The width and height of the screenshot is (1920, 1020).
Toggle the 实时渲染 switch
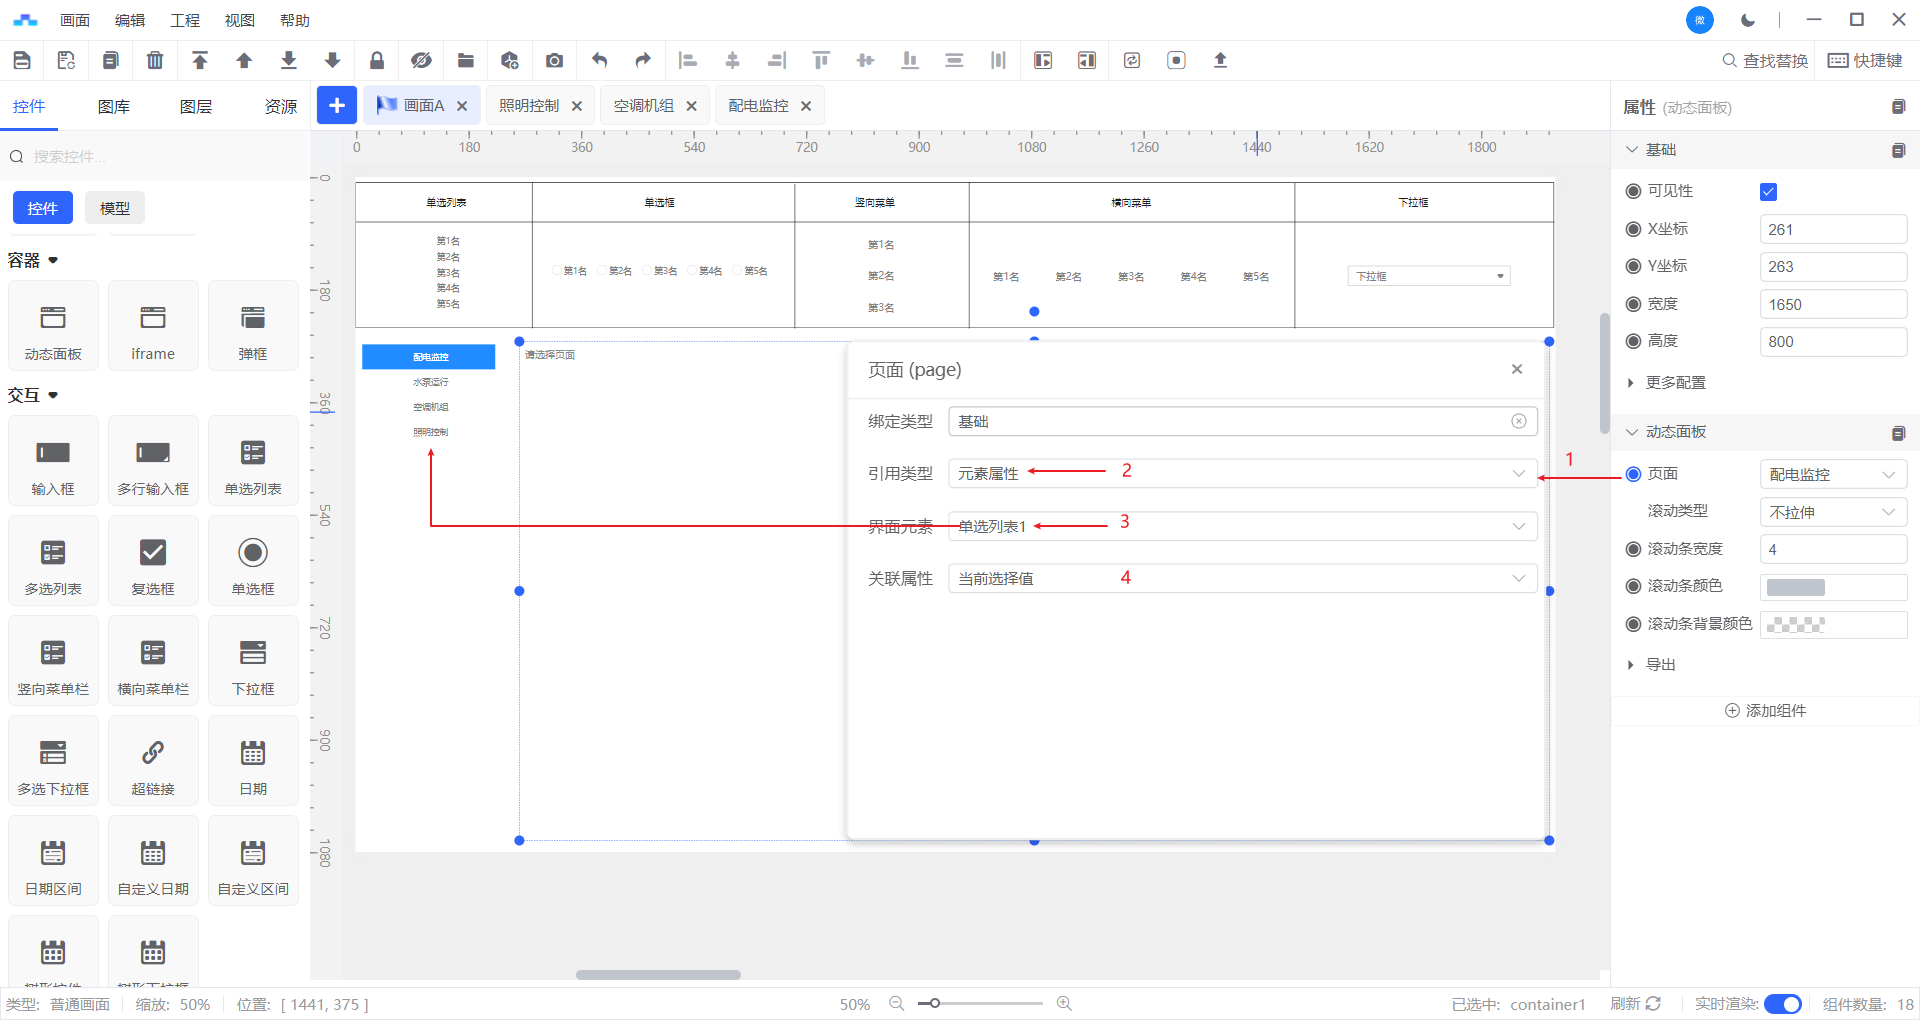[x=1782, y=1004]
